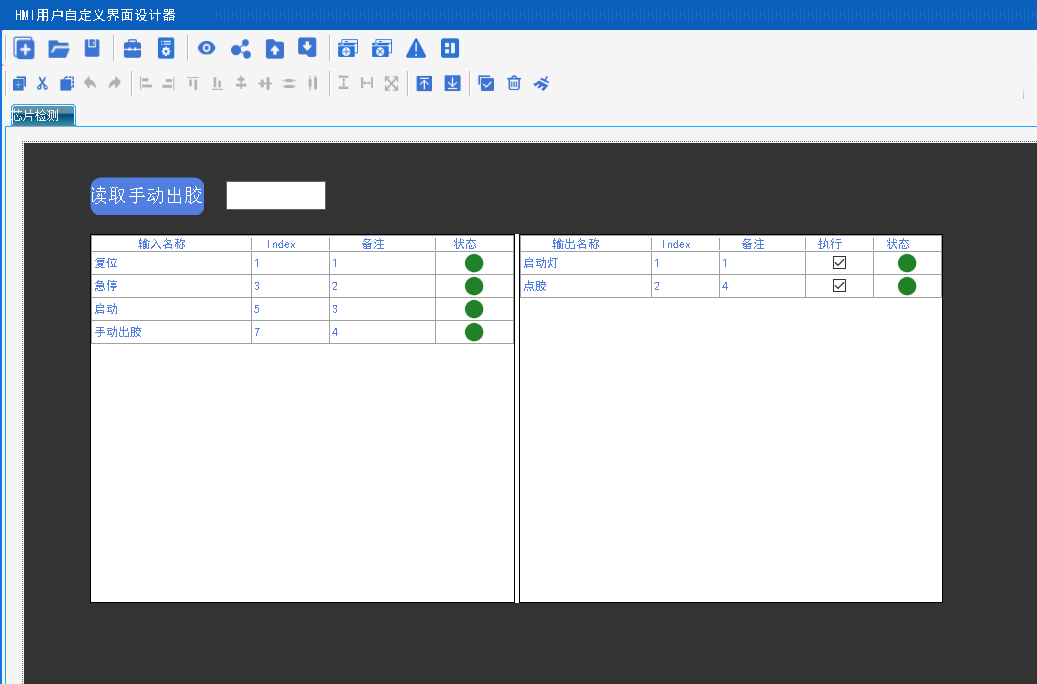
Task: Click the same height icon
Action: point(343,83)
